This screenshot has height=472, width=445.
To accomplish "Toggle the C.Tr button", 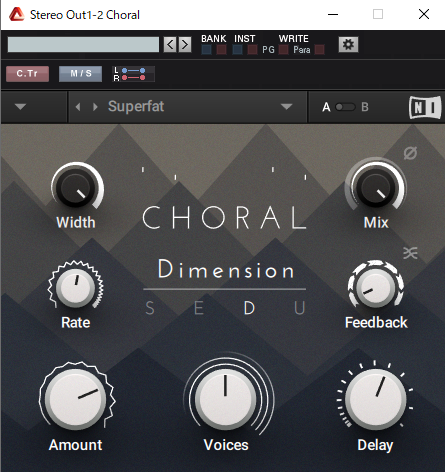I will [x=27, y=74].
